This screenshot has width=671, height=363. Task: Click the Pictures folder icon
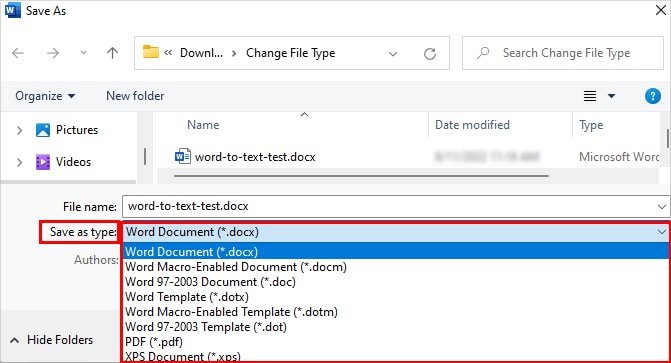tap(43, 130)
